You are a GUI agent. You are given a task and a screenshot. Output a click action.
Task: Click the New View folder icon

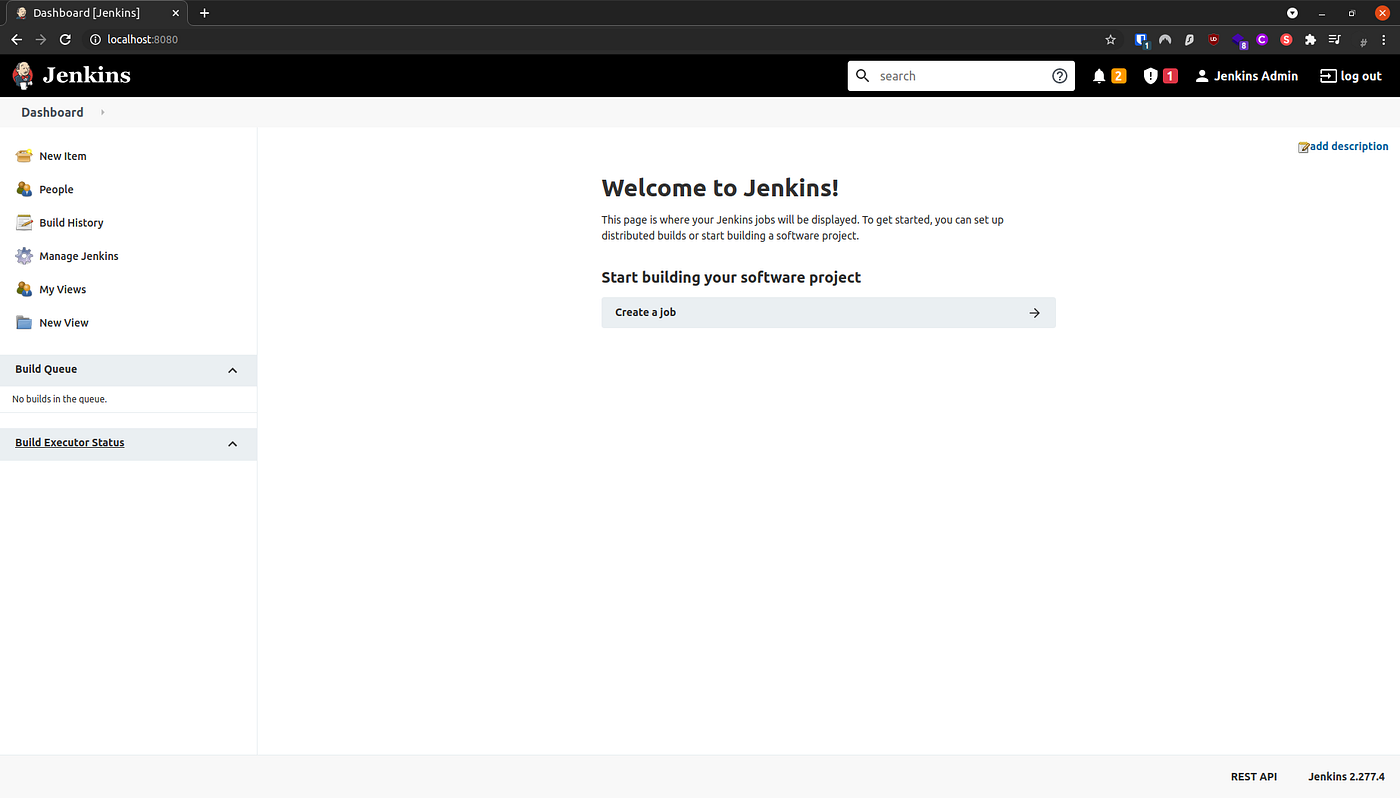click(x=22, y=322)
